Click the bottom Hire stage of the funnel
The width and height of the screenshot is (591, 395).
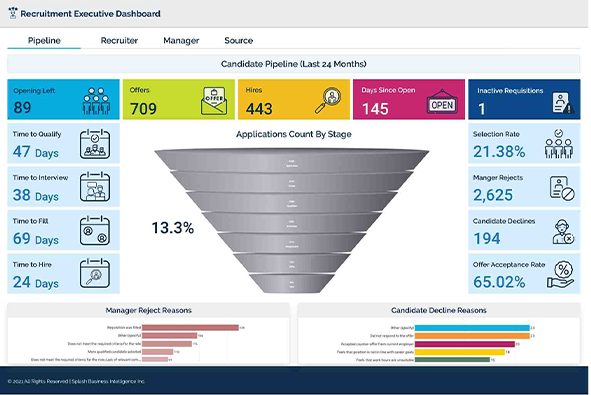(x=292, y=283)
